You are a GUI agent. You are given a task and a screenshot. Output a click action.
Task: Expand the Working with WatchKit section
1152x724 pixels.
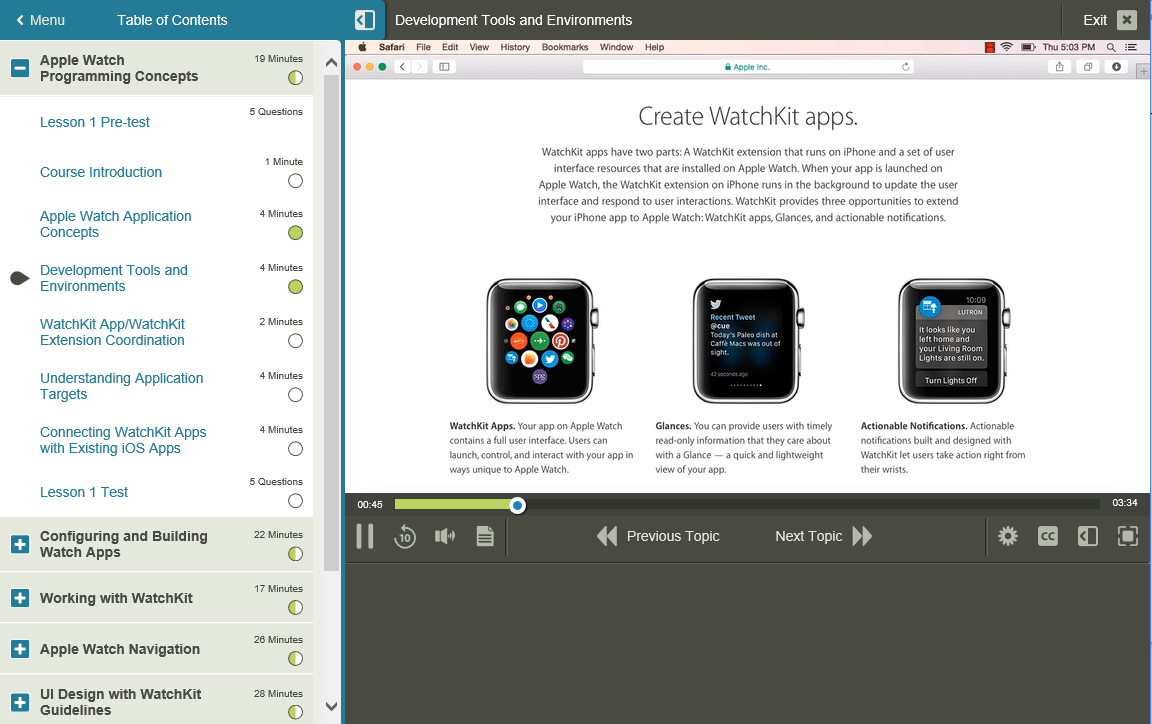(19, 597)
